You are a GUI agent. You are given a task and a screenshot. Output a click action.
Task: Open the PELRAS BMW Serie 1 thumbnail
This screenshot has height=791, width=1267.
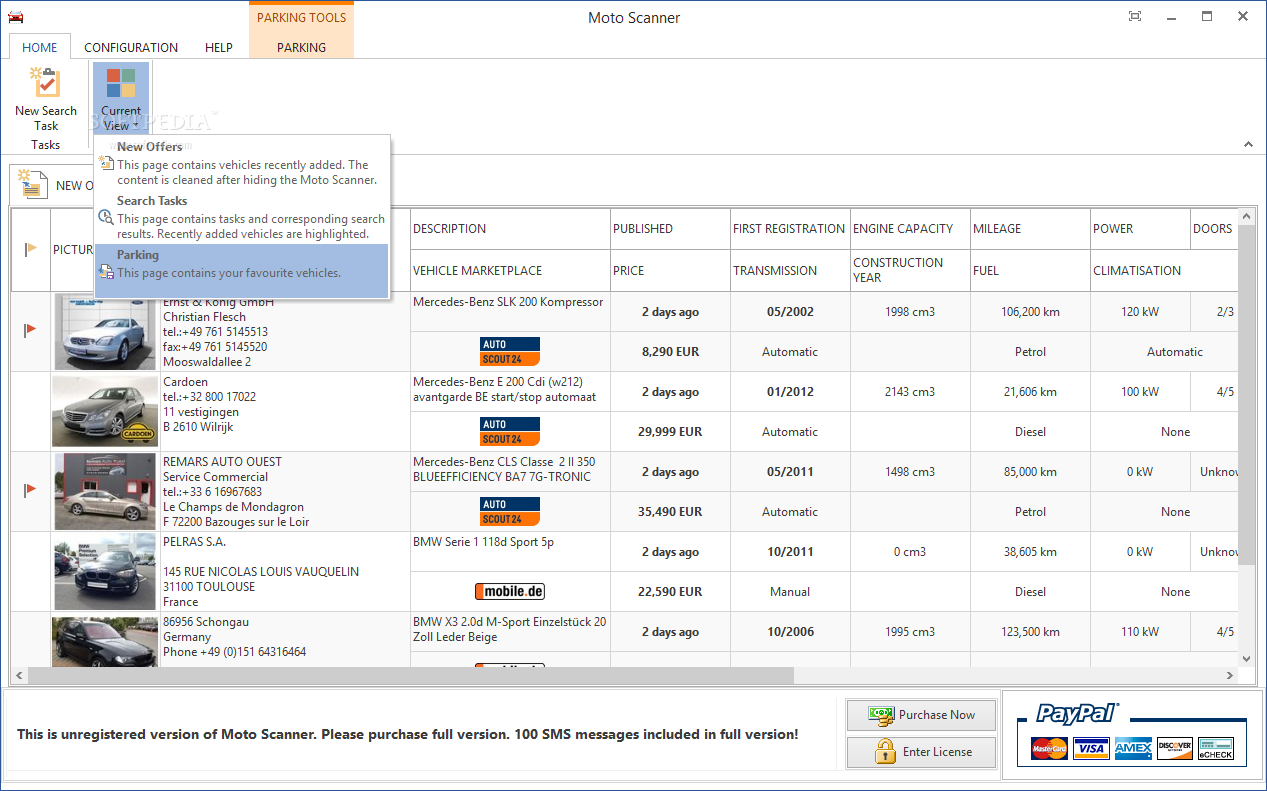pyautogui.click(x=105, y=571)
